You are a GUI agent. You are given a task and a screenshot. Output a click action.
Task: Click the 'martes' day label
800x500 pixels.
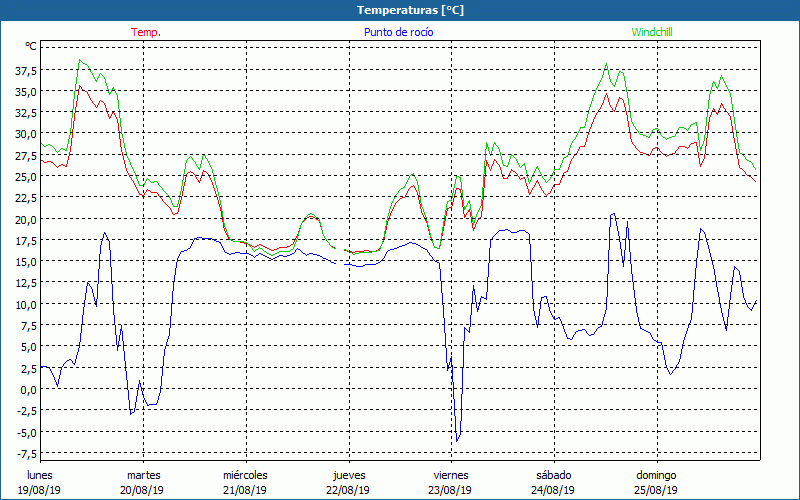pyautogui.click(x=143, y=475)
